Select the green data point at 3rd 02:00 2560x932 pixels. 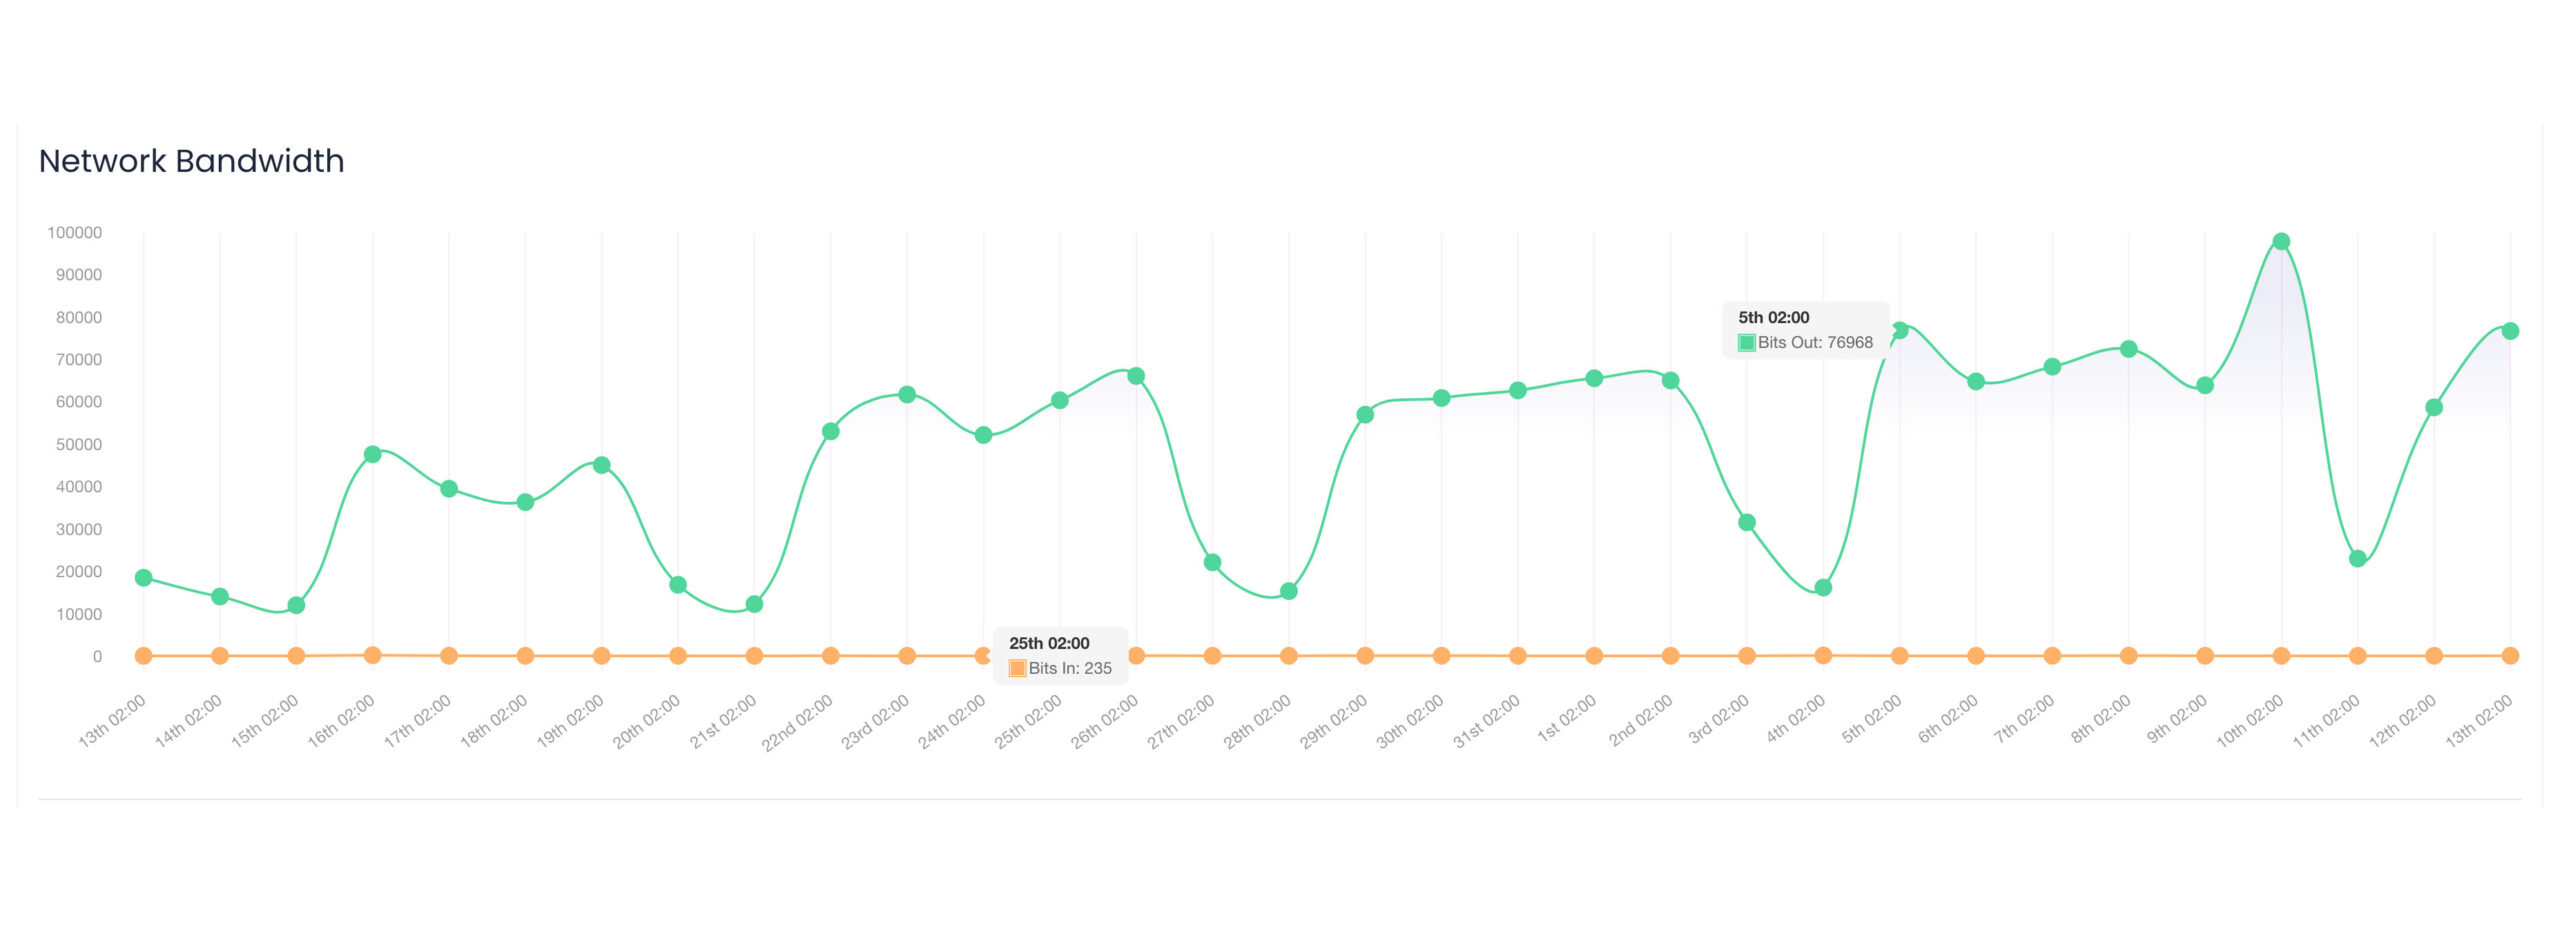[x=1747, y=522]
